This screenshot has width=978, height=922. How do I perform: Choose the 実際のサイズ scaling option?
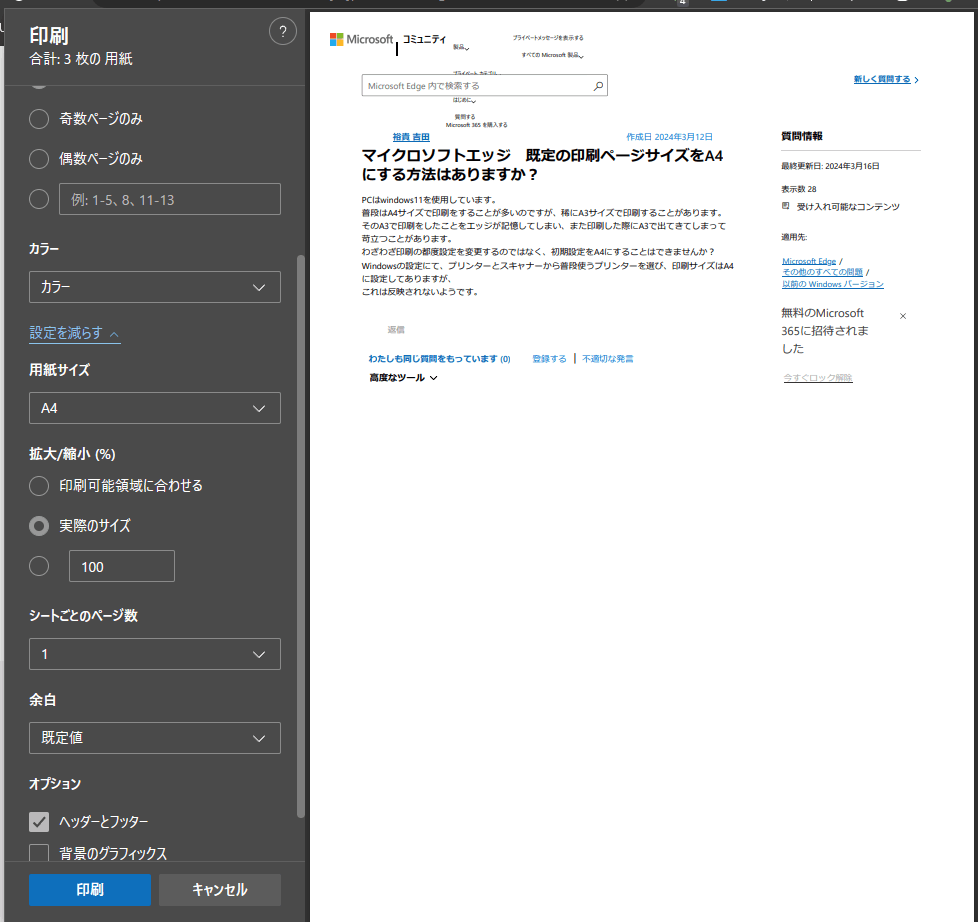(39, 527)
